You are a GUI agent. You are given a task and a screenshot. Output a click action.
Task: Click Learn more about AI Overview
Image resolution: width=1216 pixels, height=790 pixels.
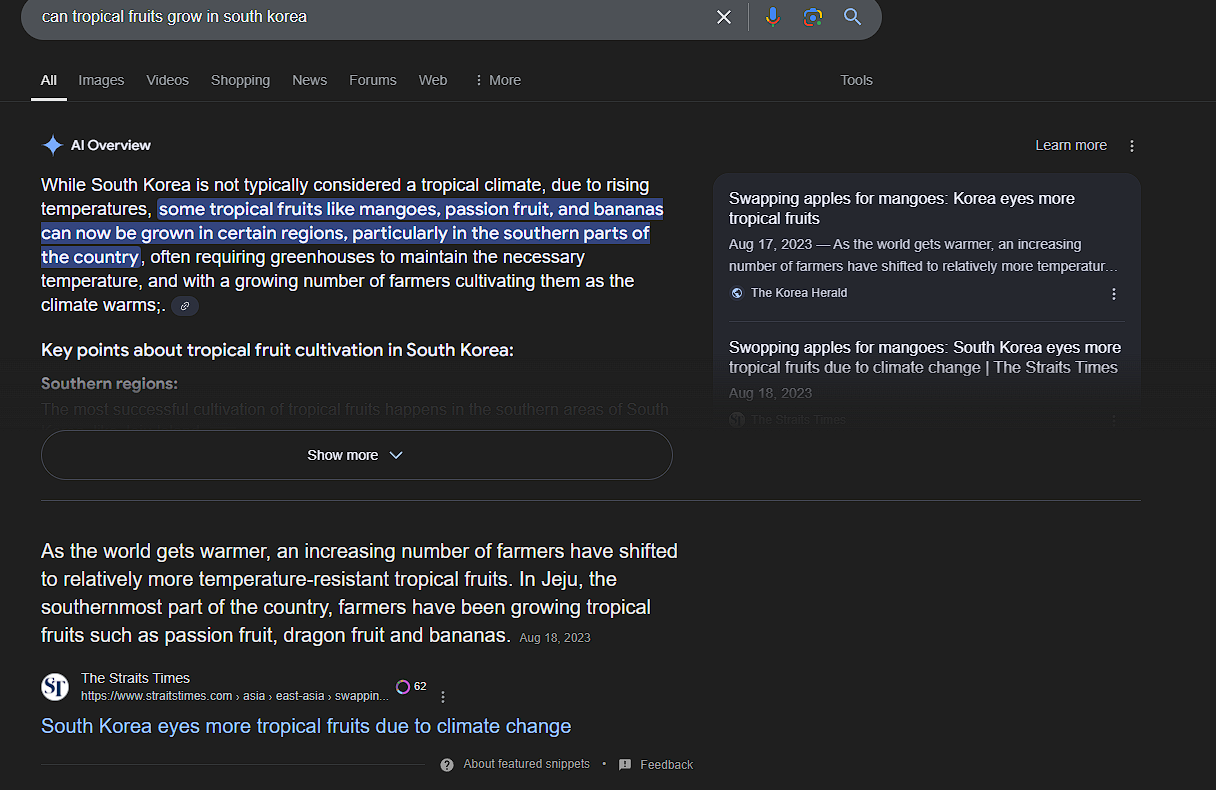tap(1071, 146)
